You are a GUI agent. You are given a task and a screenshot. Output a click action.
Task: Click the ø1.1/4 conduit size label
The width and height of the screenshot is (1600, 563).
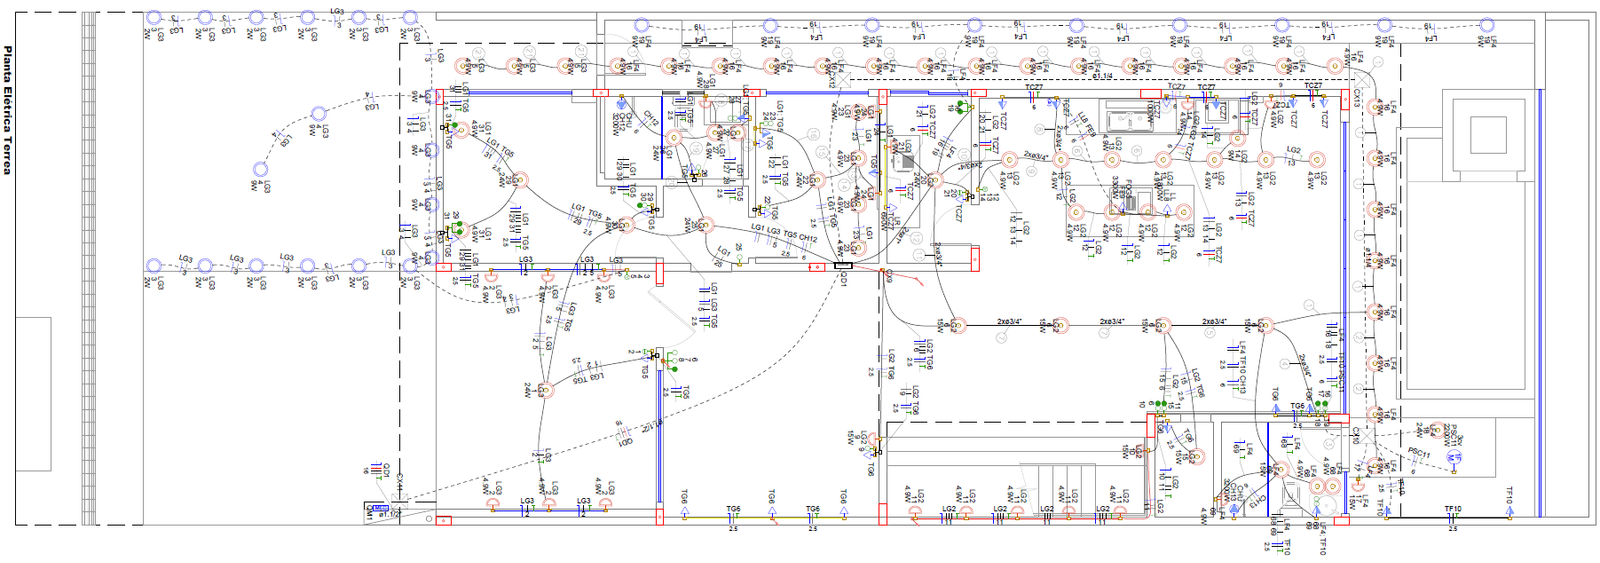pyautogui.click(x=1103, y=76)
